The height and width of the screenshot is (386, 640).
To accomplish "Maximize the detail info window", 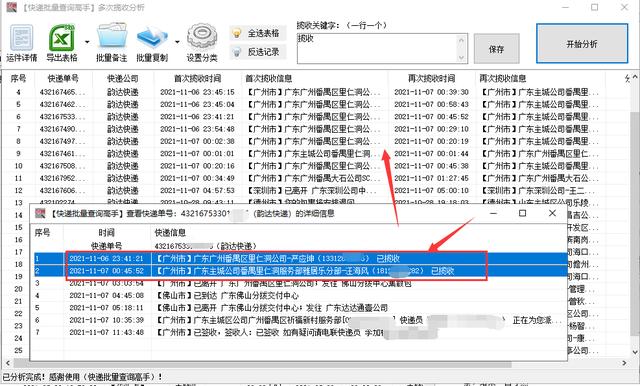I will pyautogui.click(x=522, y=213).
